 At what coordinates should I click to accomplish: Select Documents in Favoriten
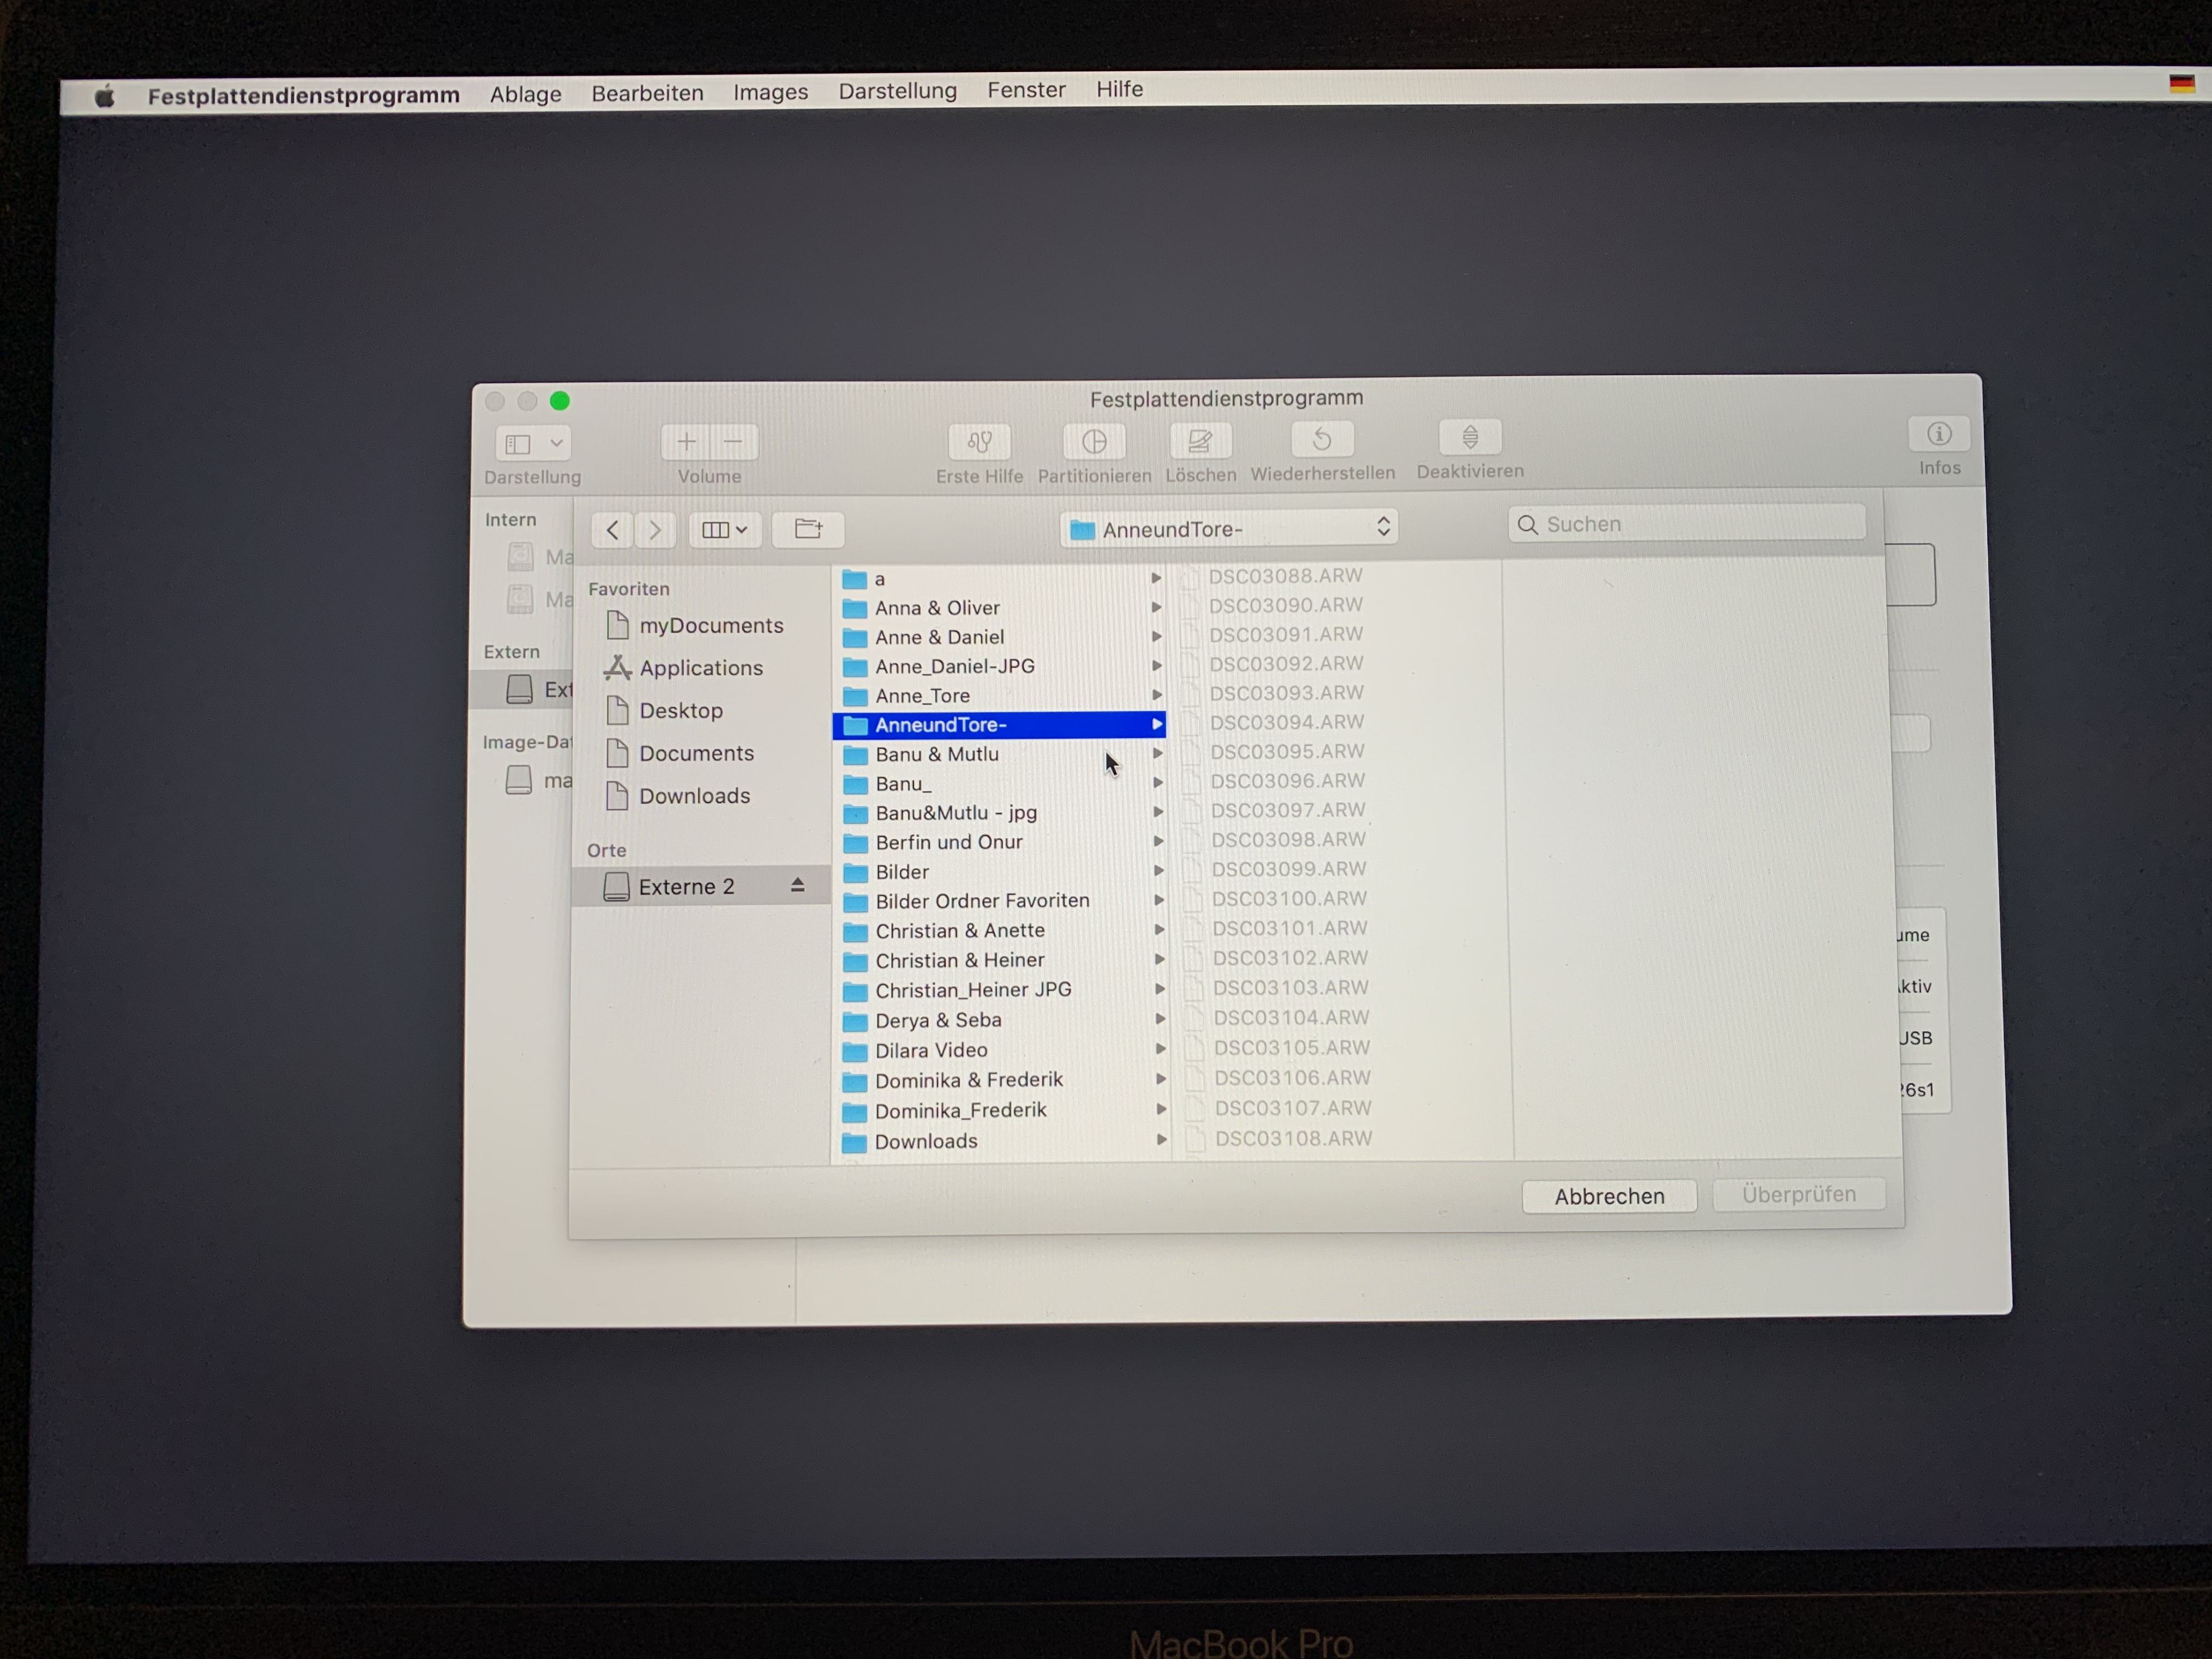(697, 753)
